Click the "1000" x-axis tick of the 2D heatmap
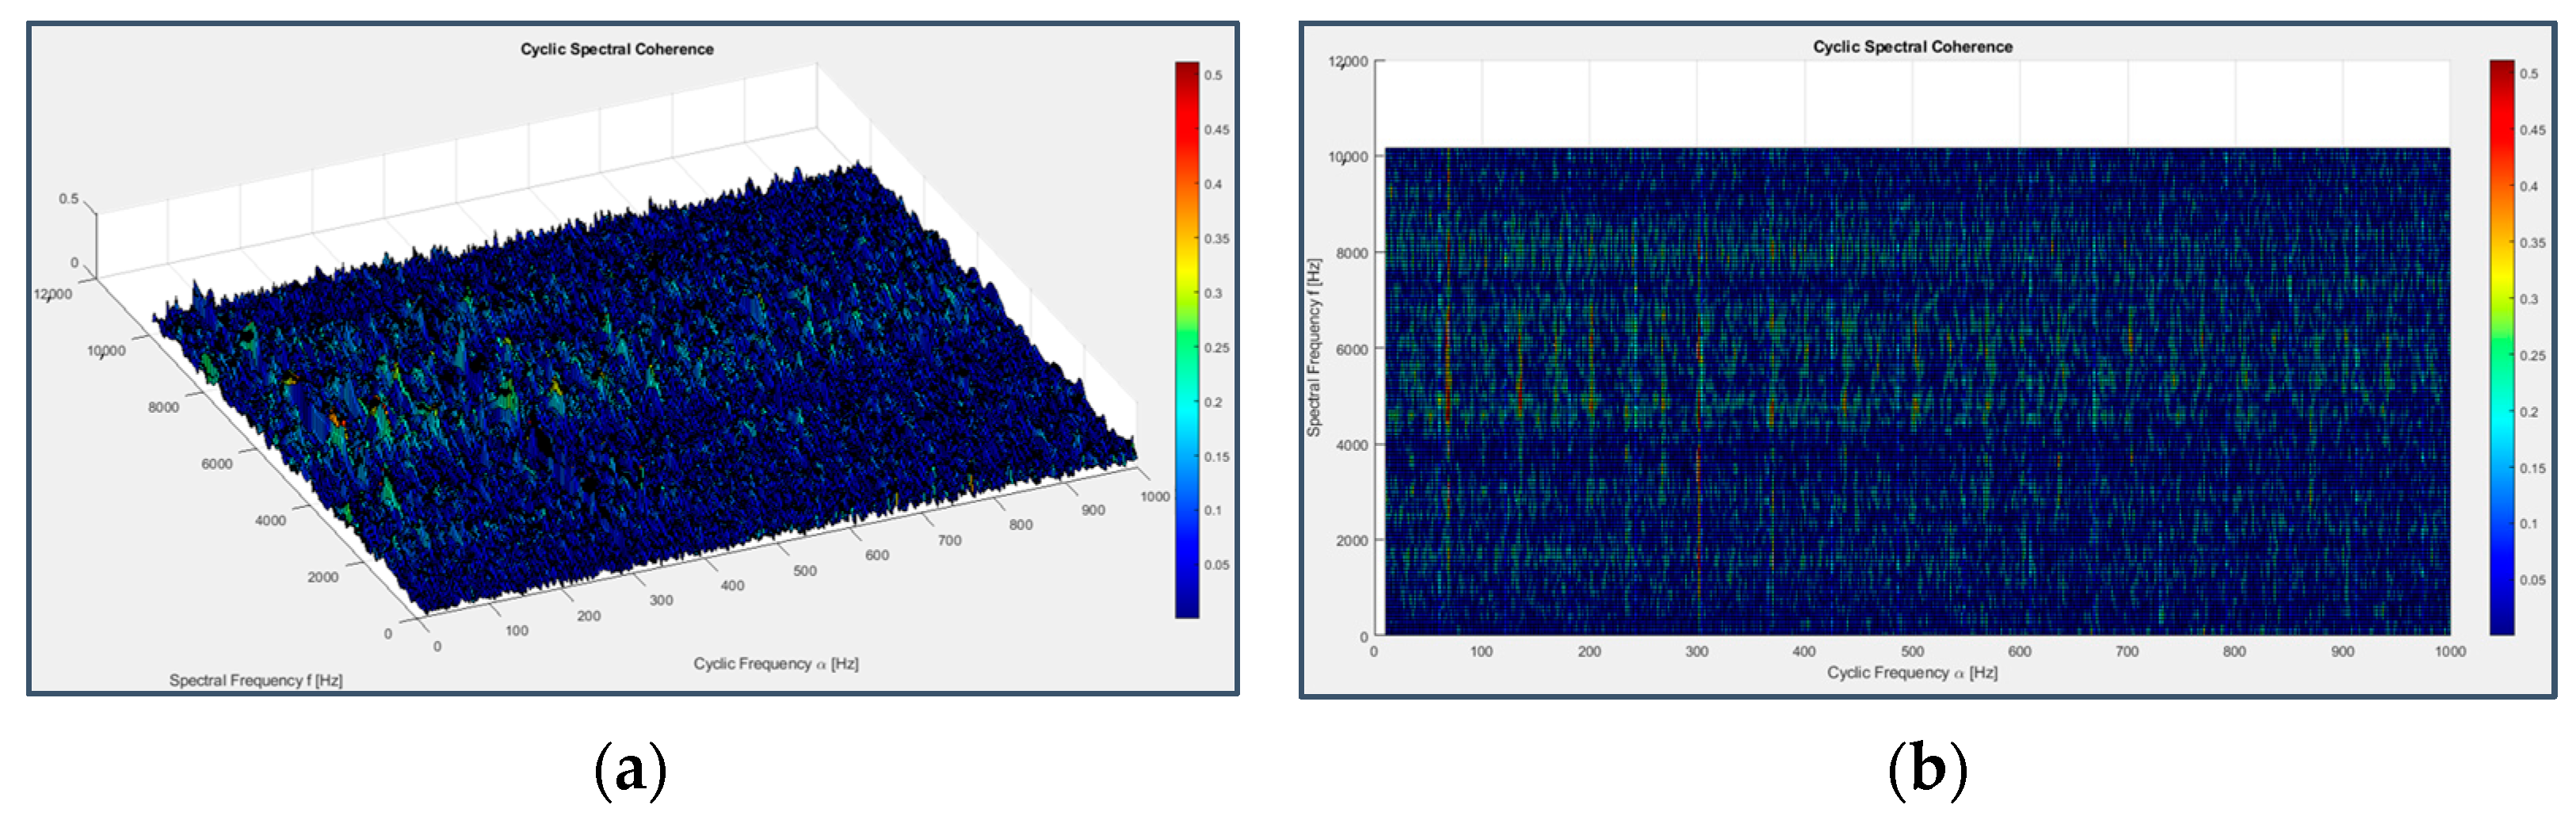This screenshot has width=2576, height=820. click(2450, 652)
